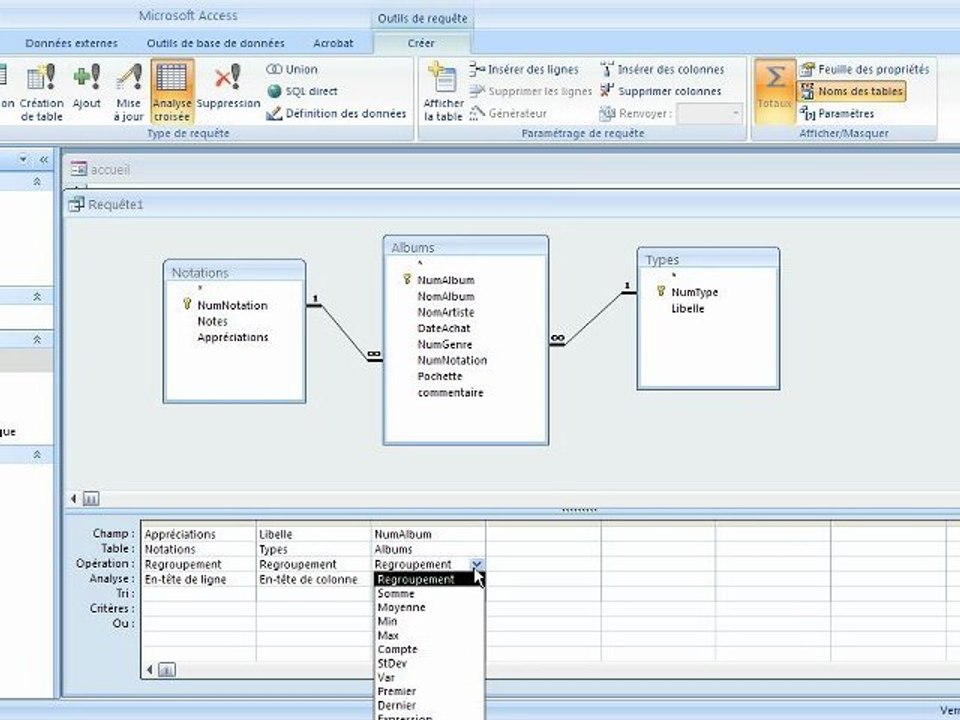Select NomArtiste field in Albums table

pos(446,312)
